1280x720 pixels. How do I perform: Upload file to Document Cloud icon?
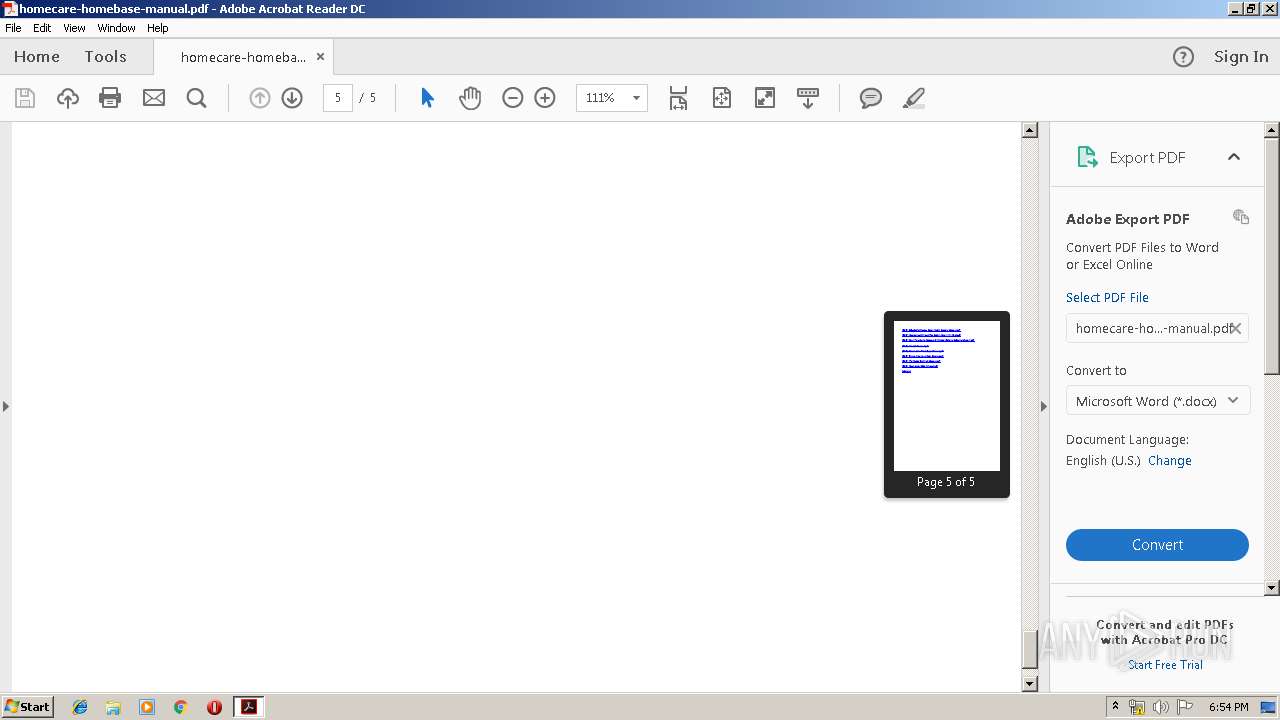(x=67, y=98)
